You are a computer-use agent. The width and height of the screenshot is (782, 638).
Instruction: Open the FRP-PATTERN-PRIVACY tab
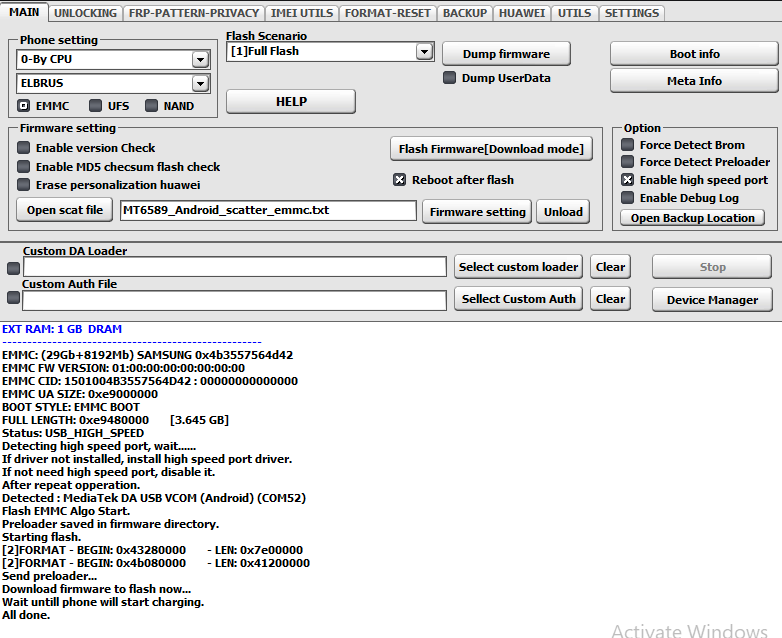click(x=194, y=13)
